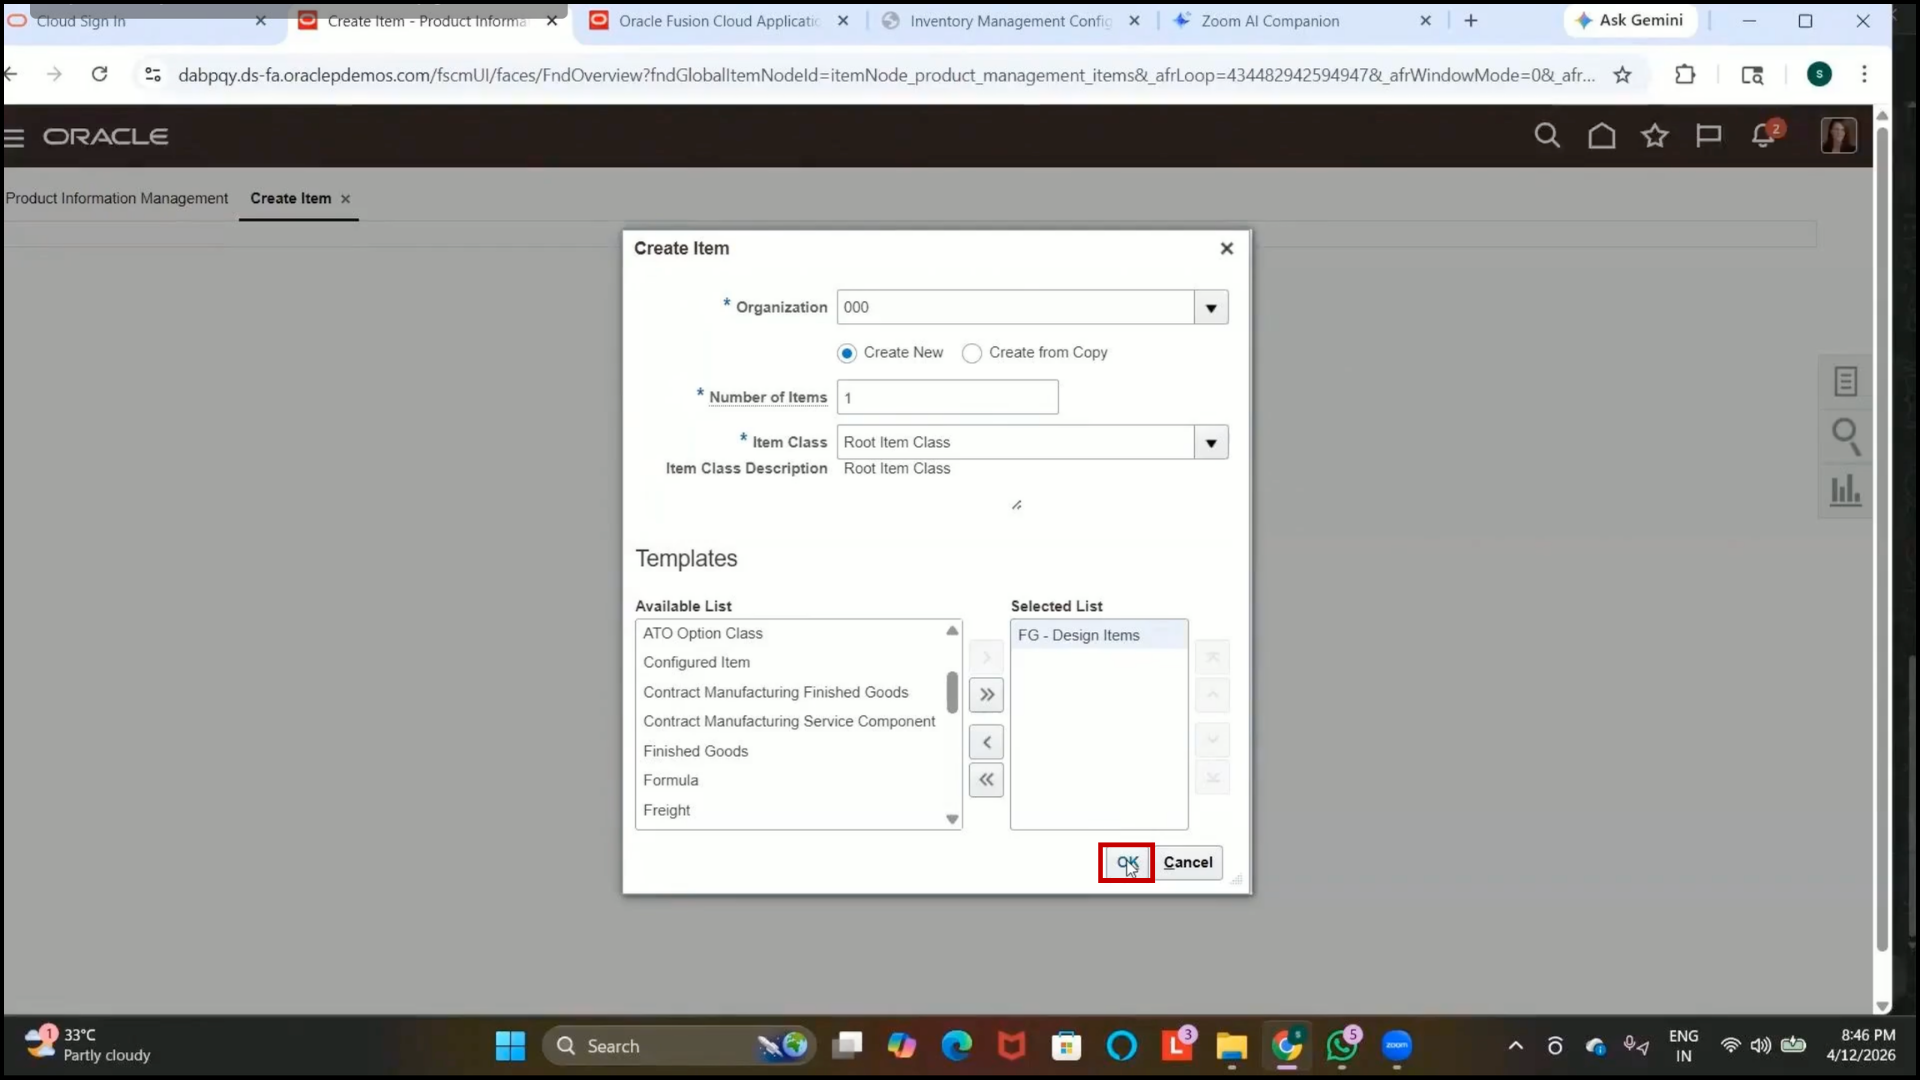The height and width of the screenshot is (1080, 1920).
Task: Select the Create Item page tab
Action: click(x=290, y=198)
